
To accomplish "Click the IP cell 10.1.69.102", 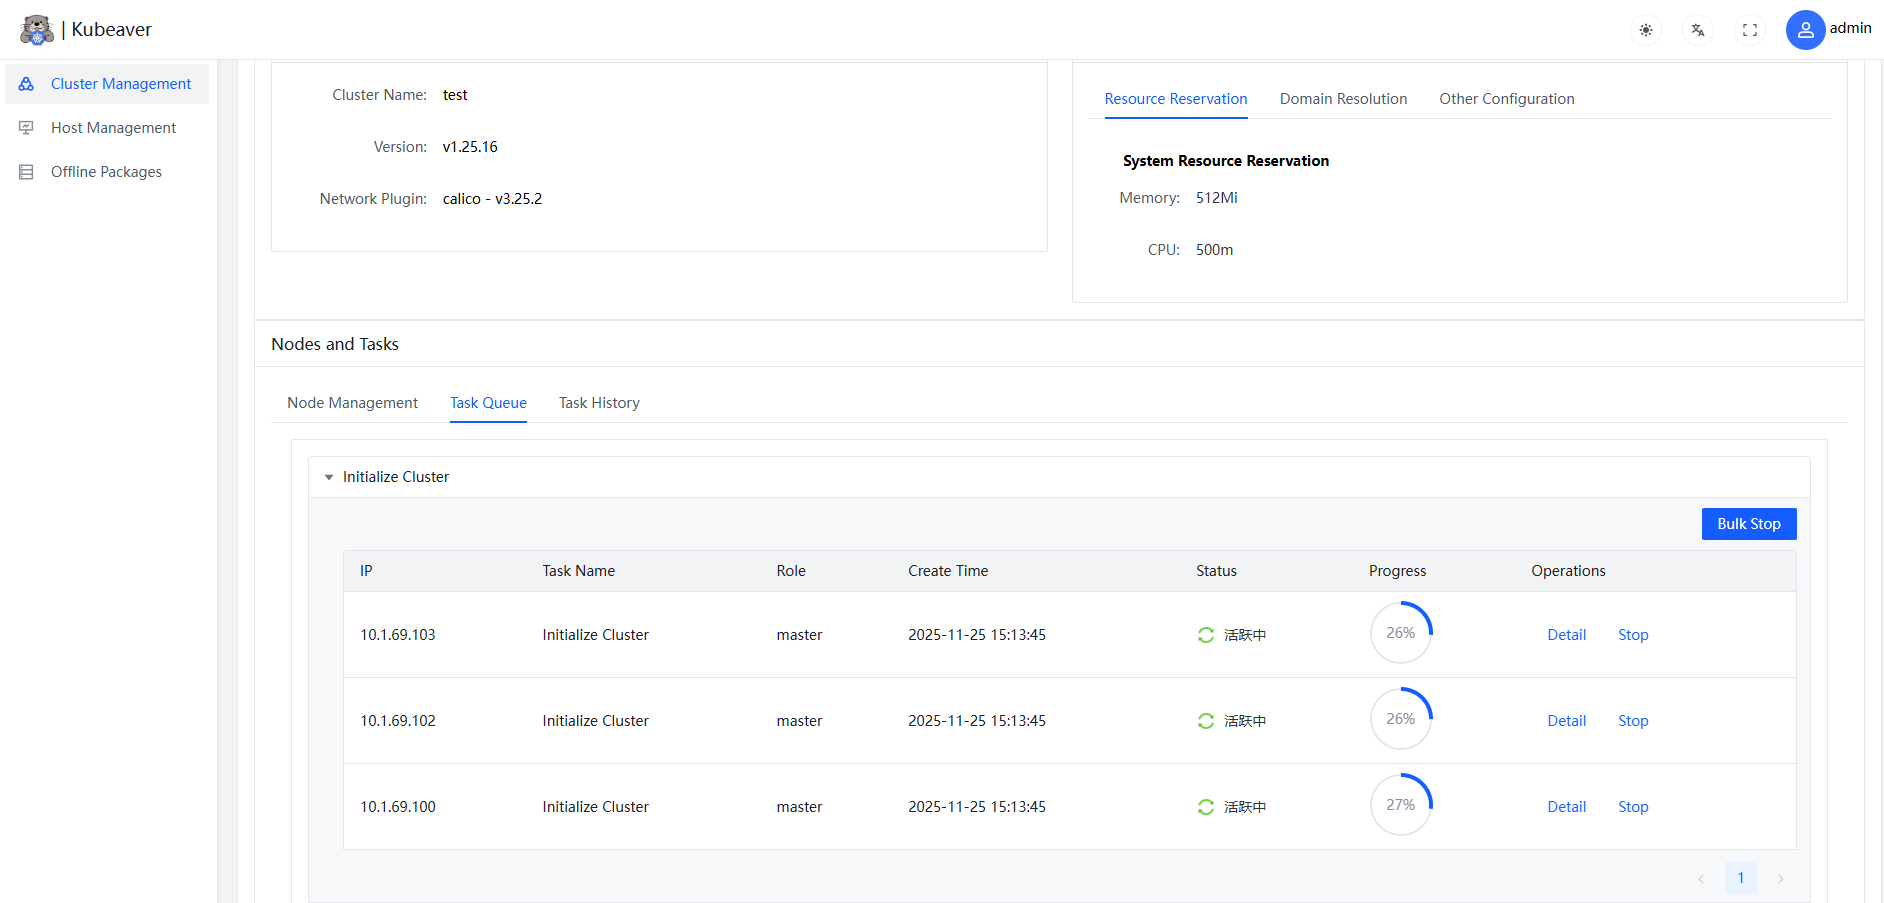I will pos(398,721).
